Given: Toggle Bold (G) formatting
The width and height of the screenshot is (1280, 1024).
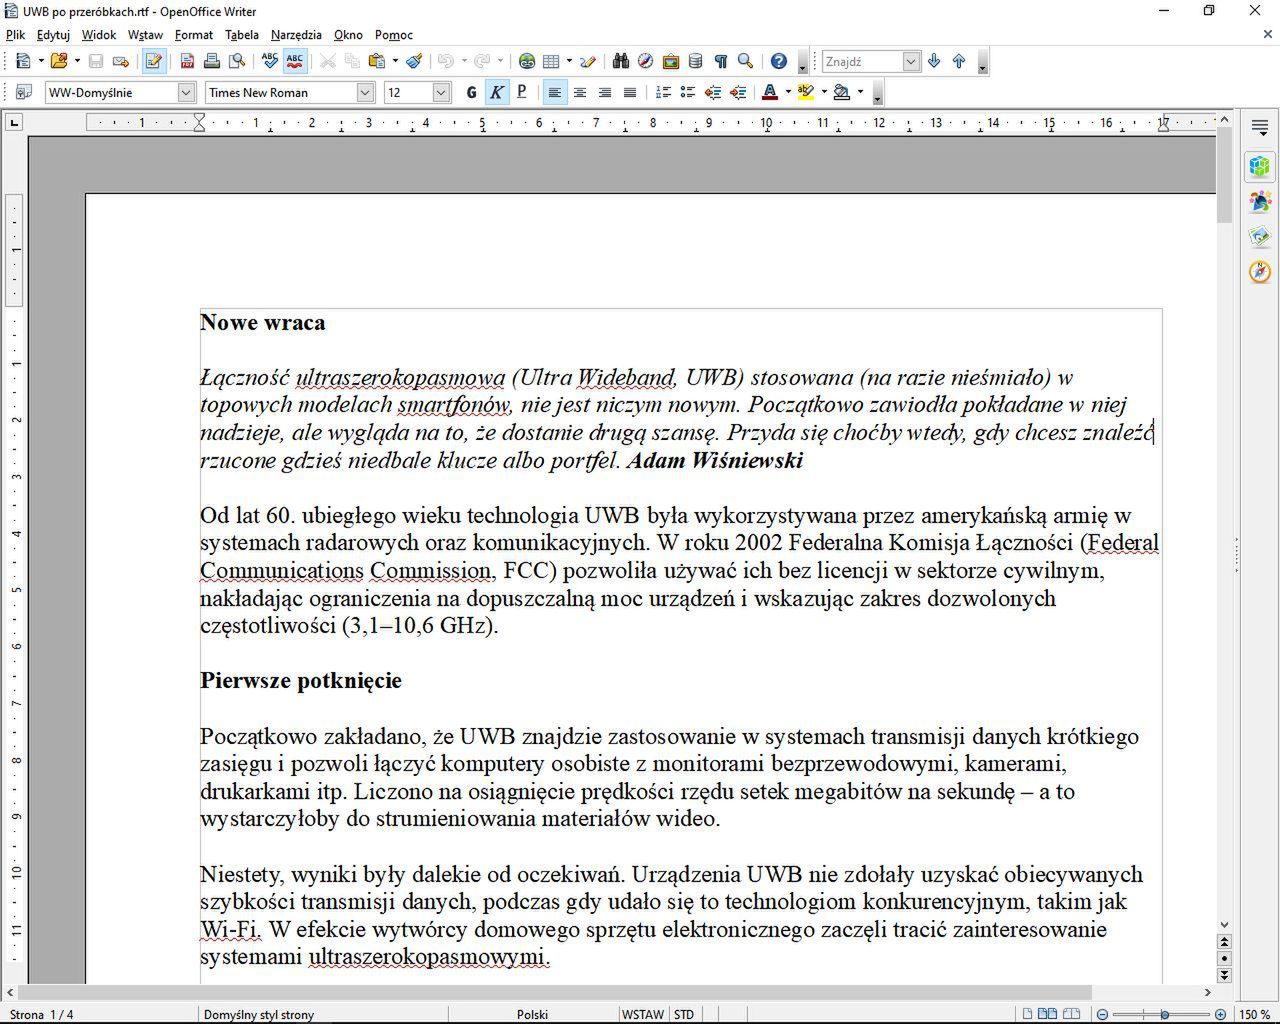Looking at the screenshot, I should pos(472,92).
